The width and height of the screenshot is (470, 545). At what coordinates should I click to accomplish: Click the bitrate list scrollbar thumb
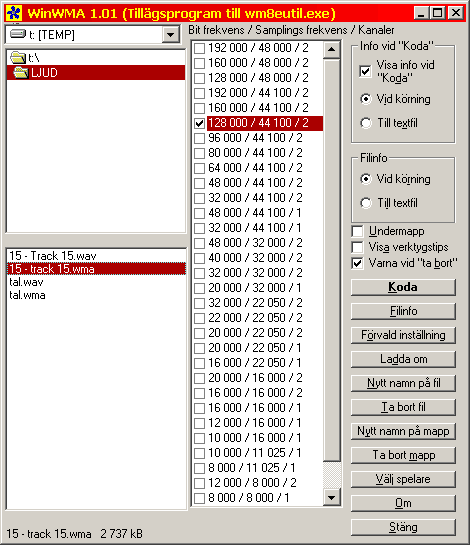pos(332,261)
